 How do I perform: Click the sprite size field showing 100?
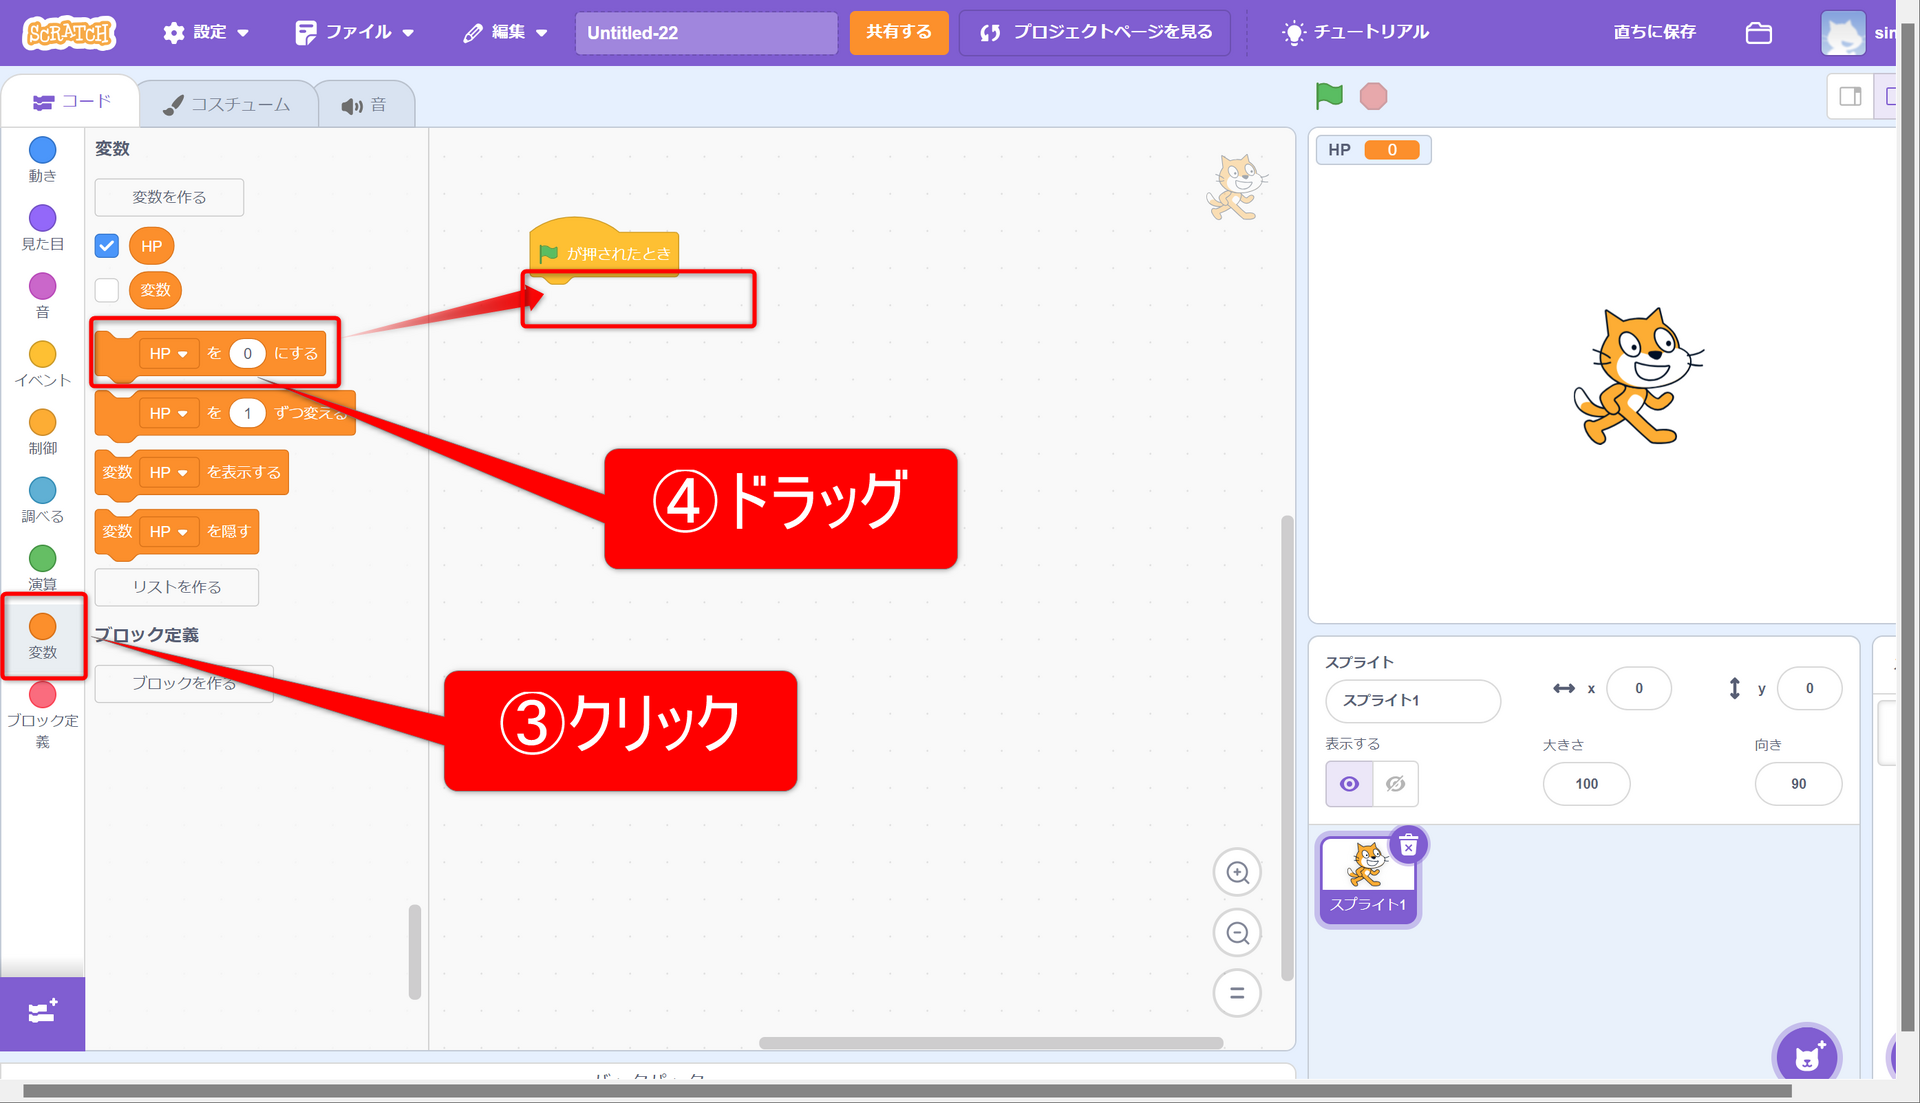[x=1586, y=784]
